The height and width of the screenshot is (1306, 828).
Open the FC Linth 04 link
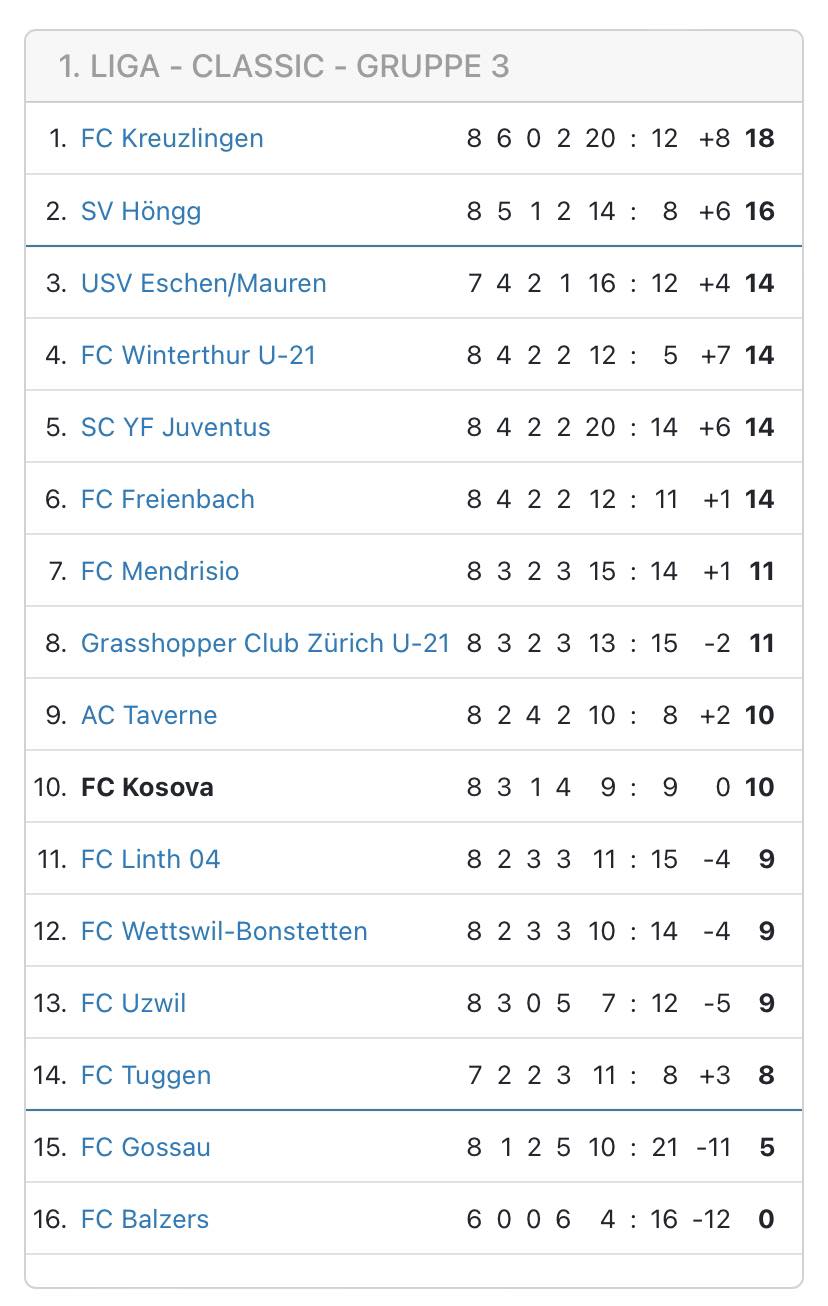(x=150, y=859)
